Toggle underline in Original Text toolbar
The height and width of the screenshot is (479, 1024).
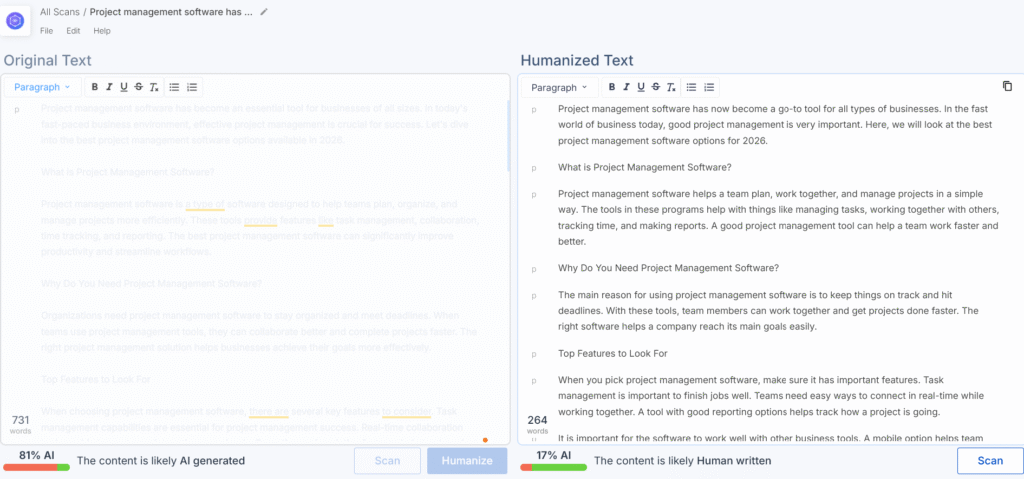click(x=123, y=87)
